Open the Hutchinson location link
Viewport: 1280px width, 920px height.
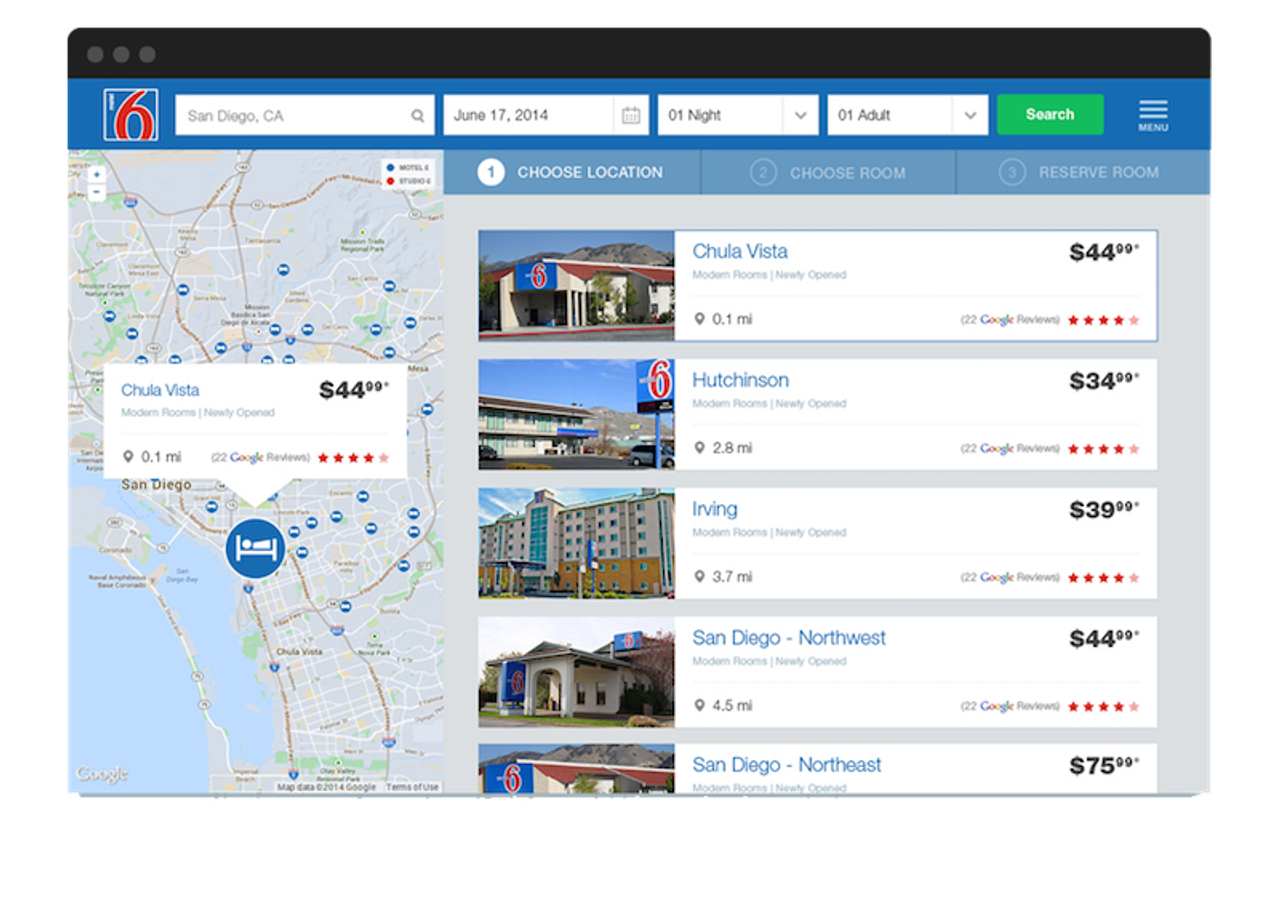point(740,380)
